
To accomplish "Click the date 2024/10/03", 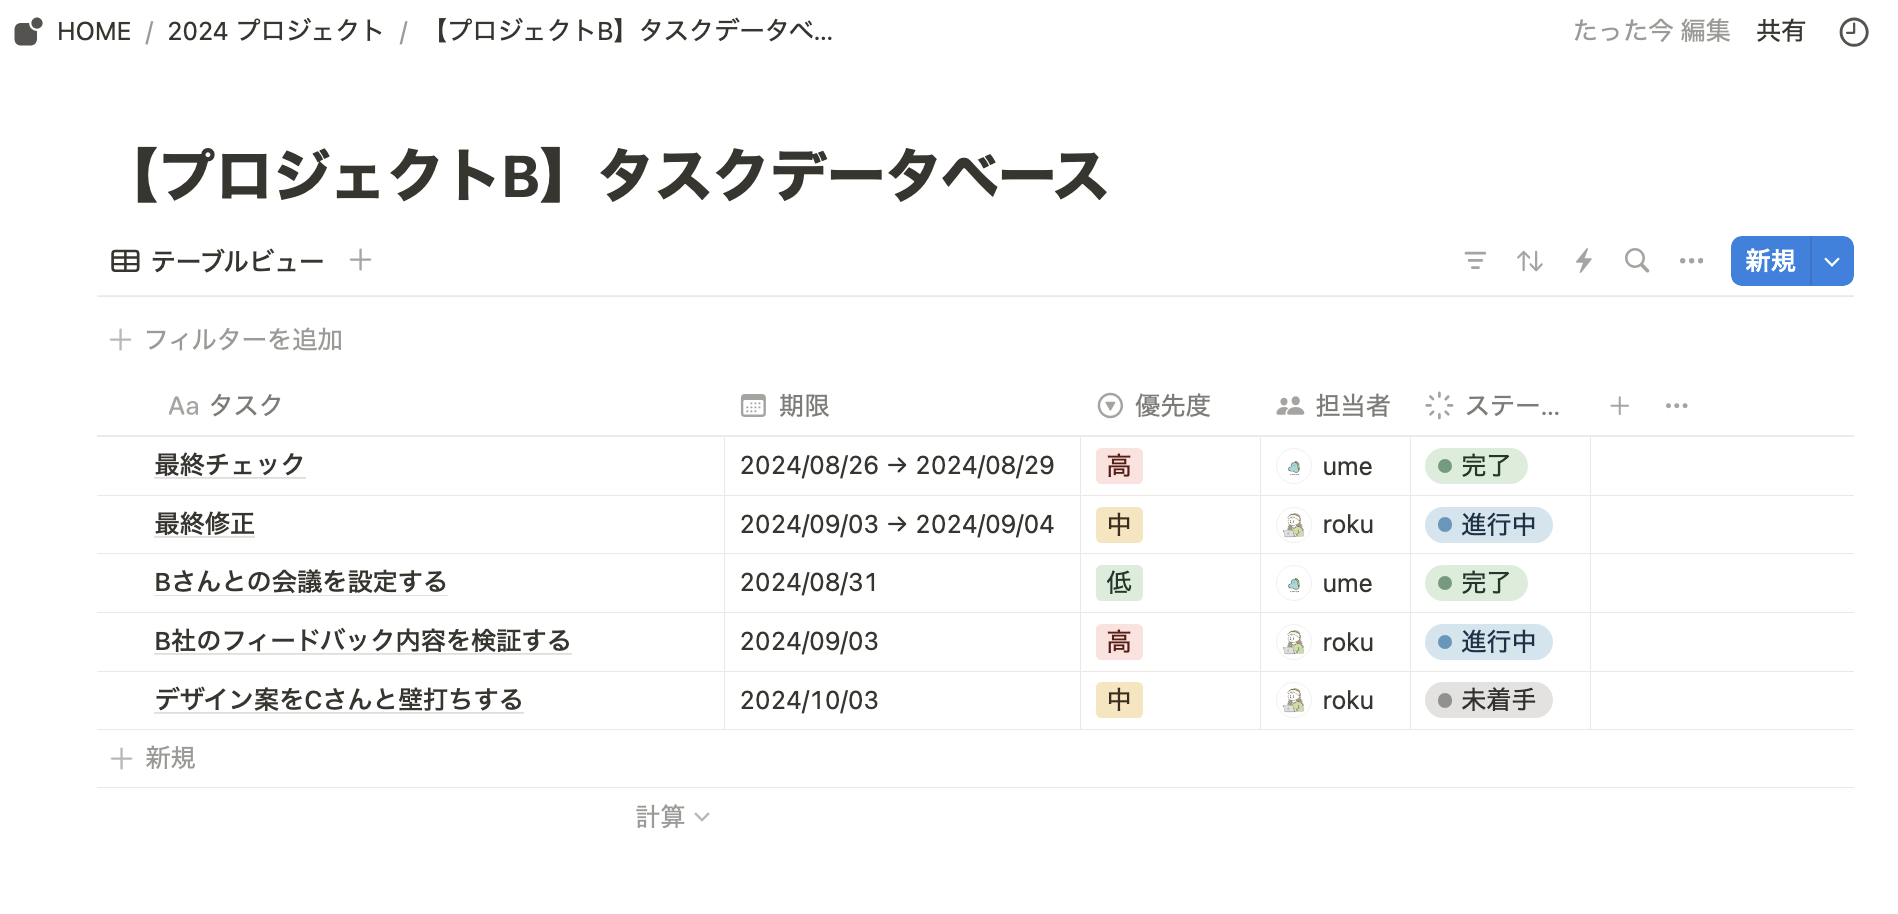I will (x=809, y=700).
